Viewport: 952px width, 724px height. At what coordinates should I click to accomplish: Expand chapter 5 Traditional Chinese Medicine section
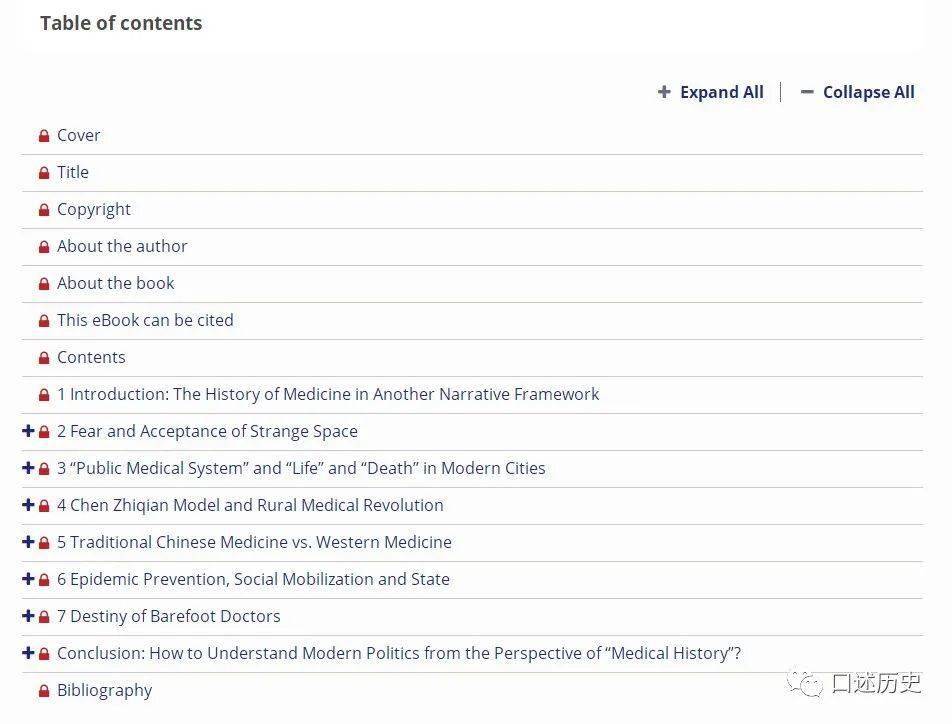tap(28, 542)
